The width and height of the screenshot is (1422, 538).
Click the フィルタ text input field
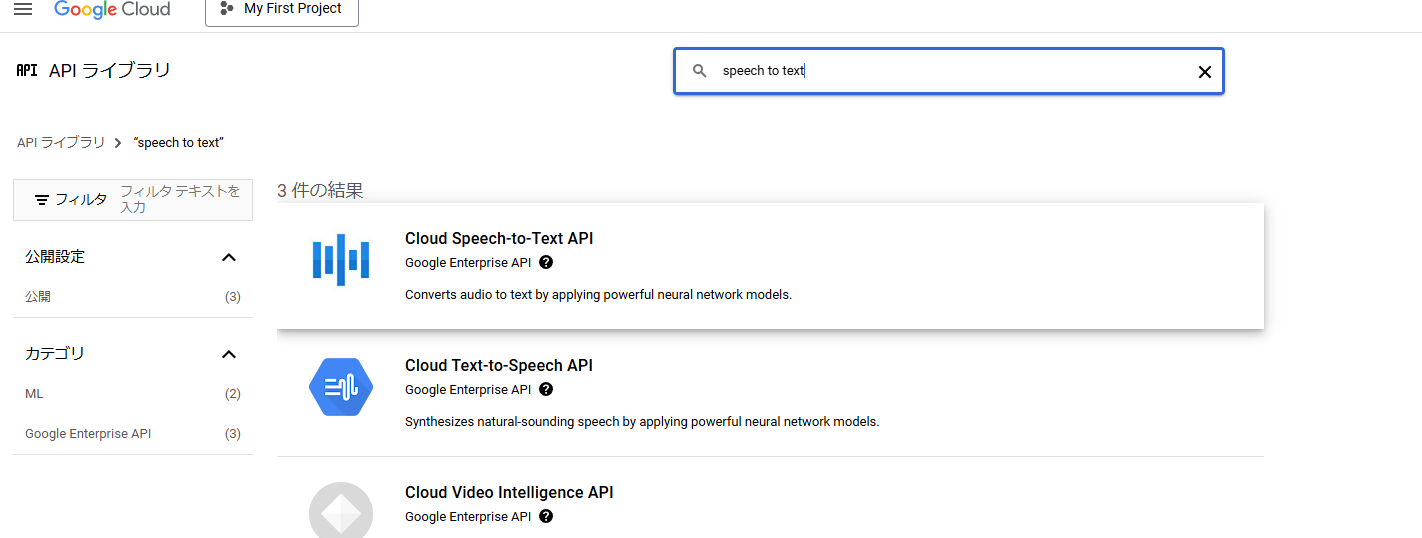click(x=180, y=199)
